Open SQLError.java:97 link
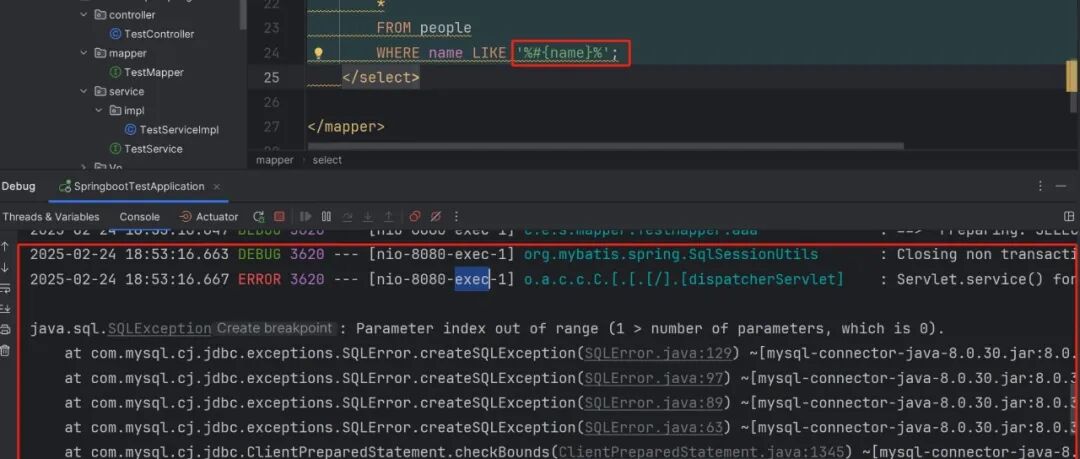Image resolution: width=1080 pixels, height=459 pixels. tap(654, 378)
